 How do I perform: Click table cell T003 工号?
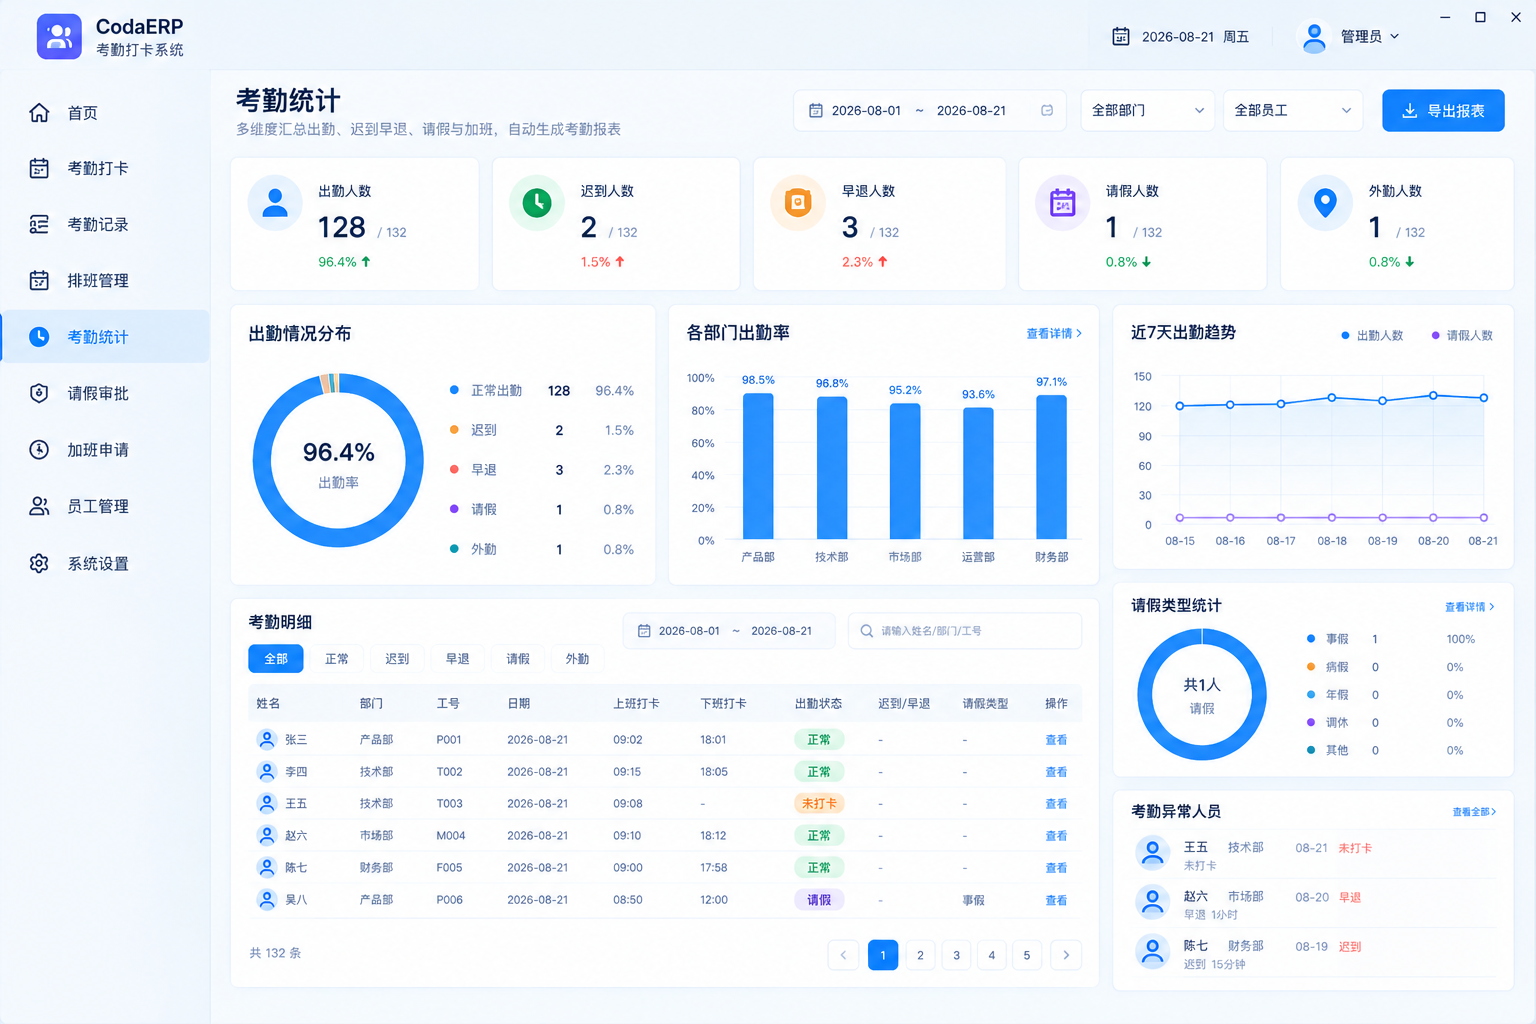449,804
